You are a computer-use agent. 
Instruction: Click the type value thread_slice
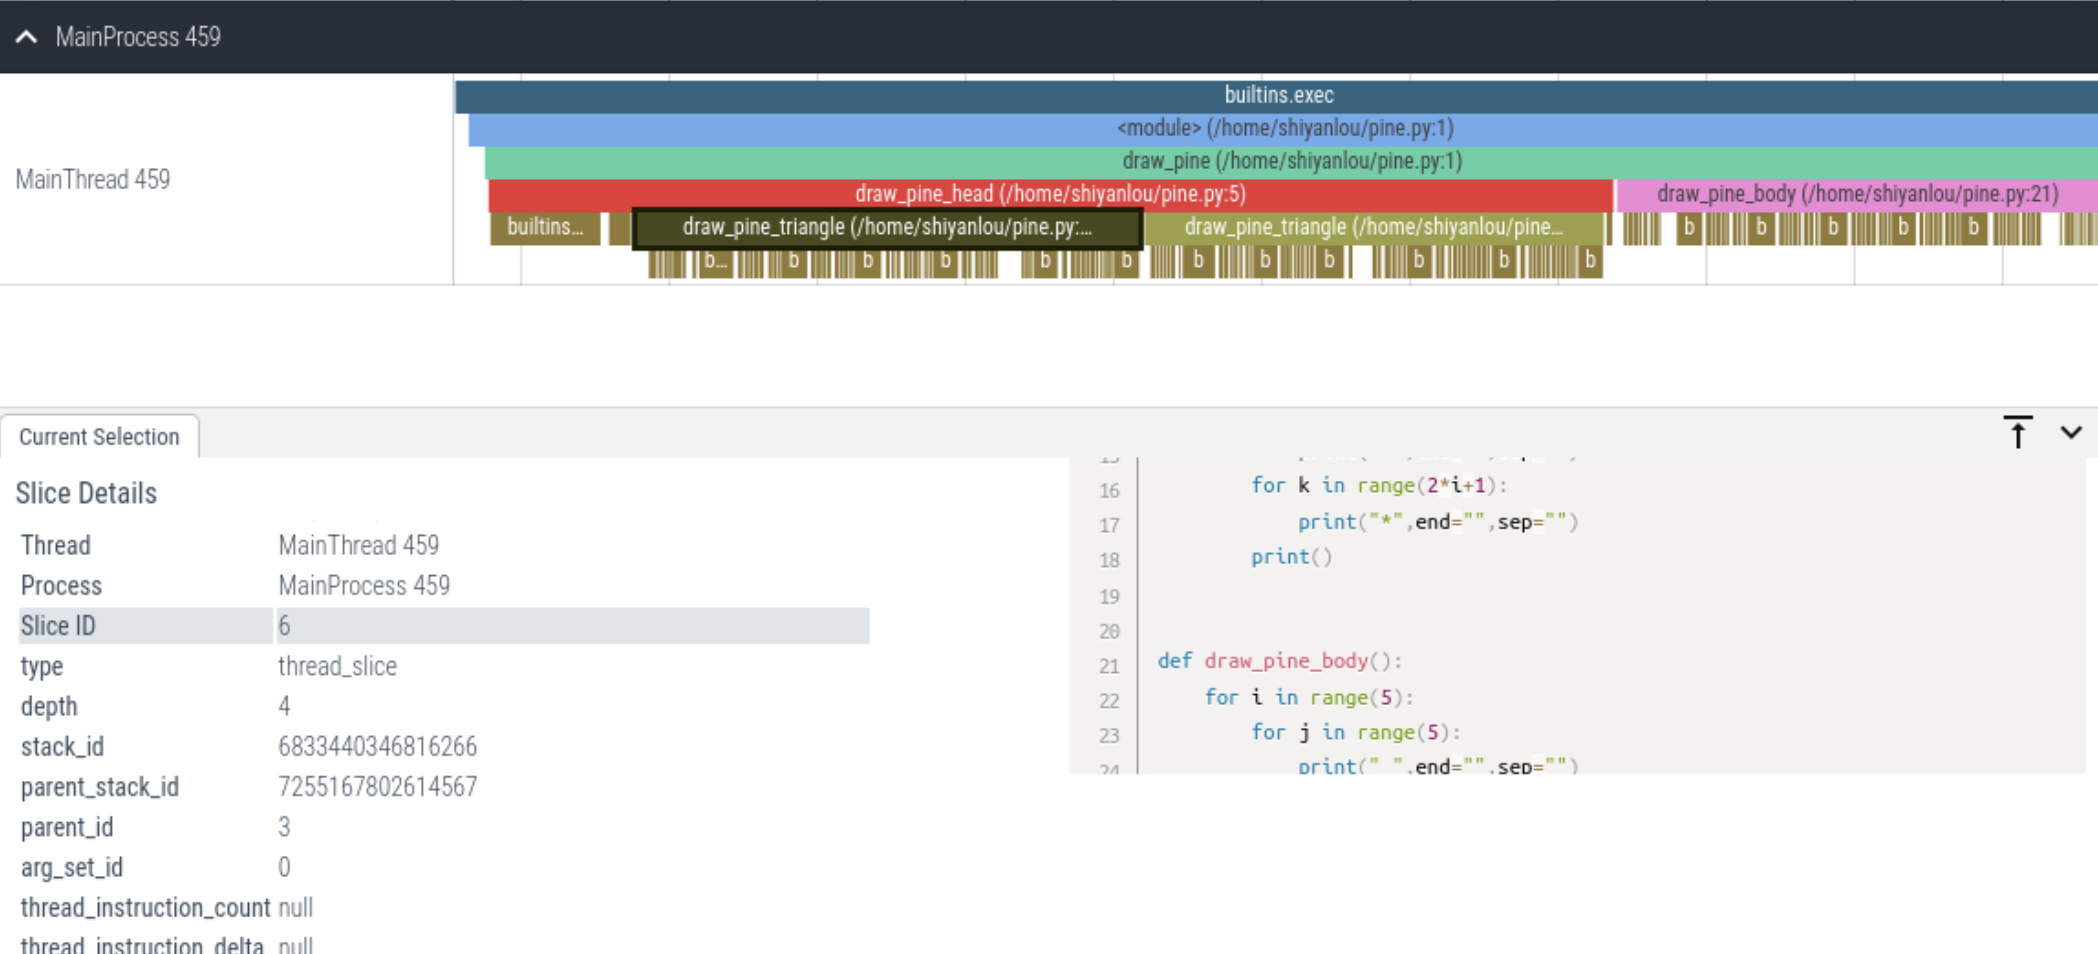point(337,666)
